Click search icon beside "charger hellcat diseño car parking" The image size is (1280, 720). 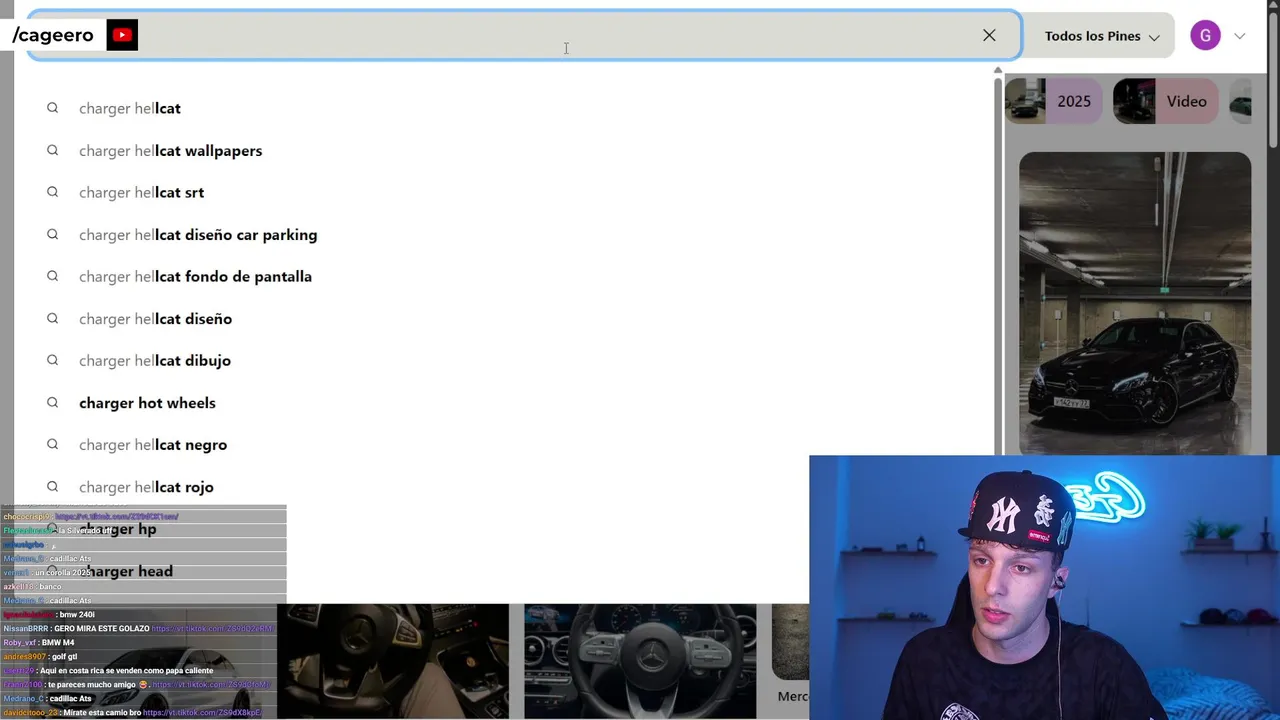(52, 234)
